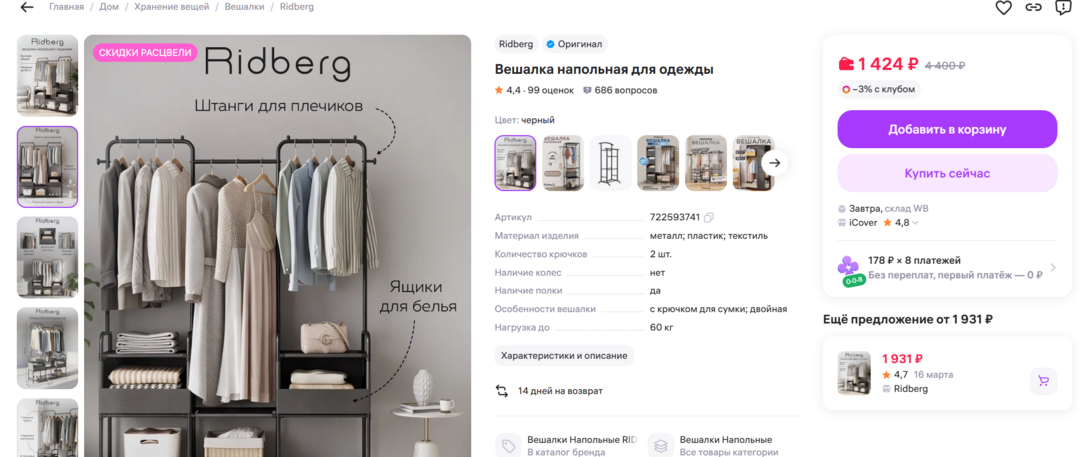Add the 1 931 ₽ offer to cart

[1043, 381]
